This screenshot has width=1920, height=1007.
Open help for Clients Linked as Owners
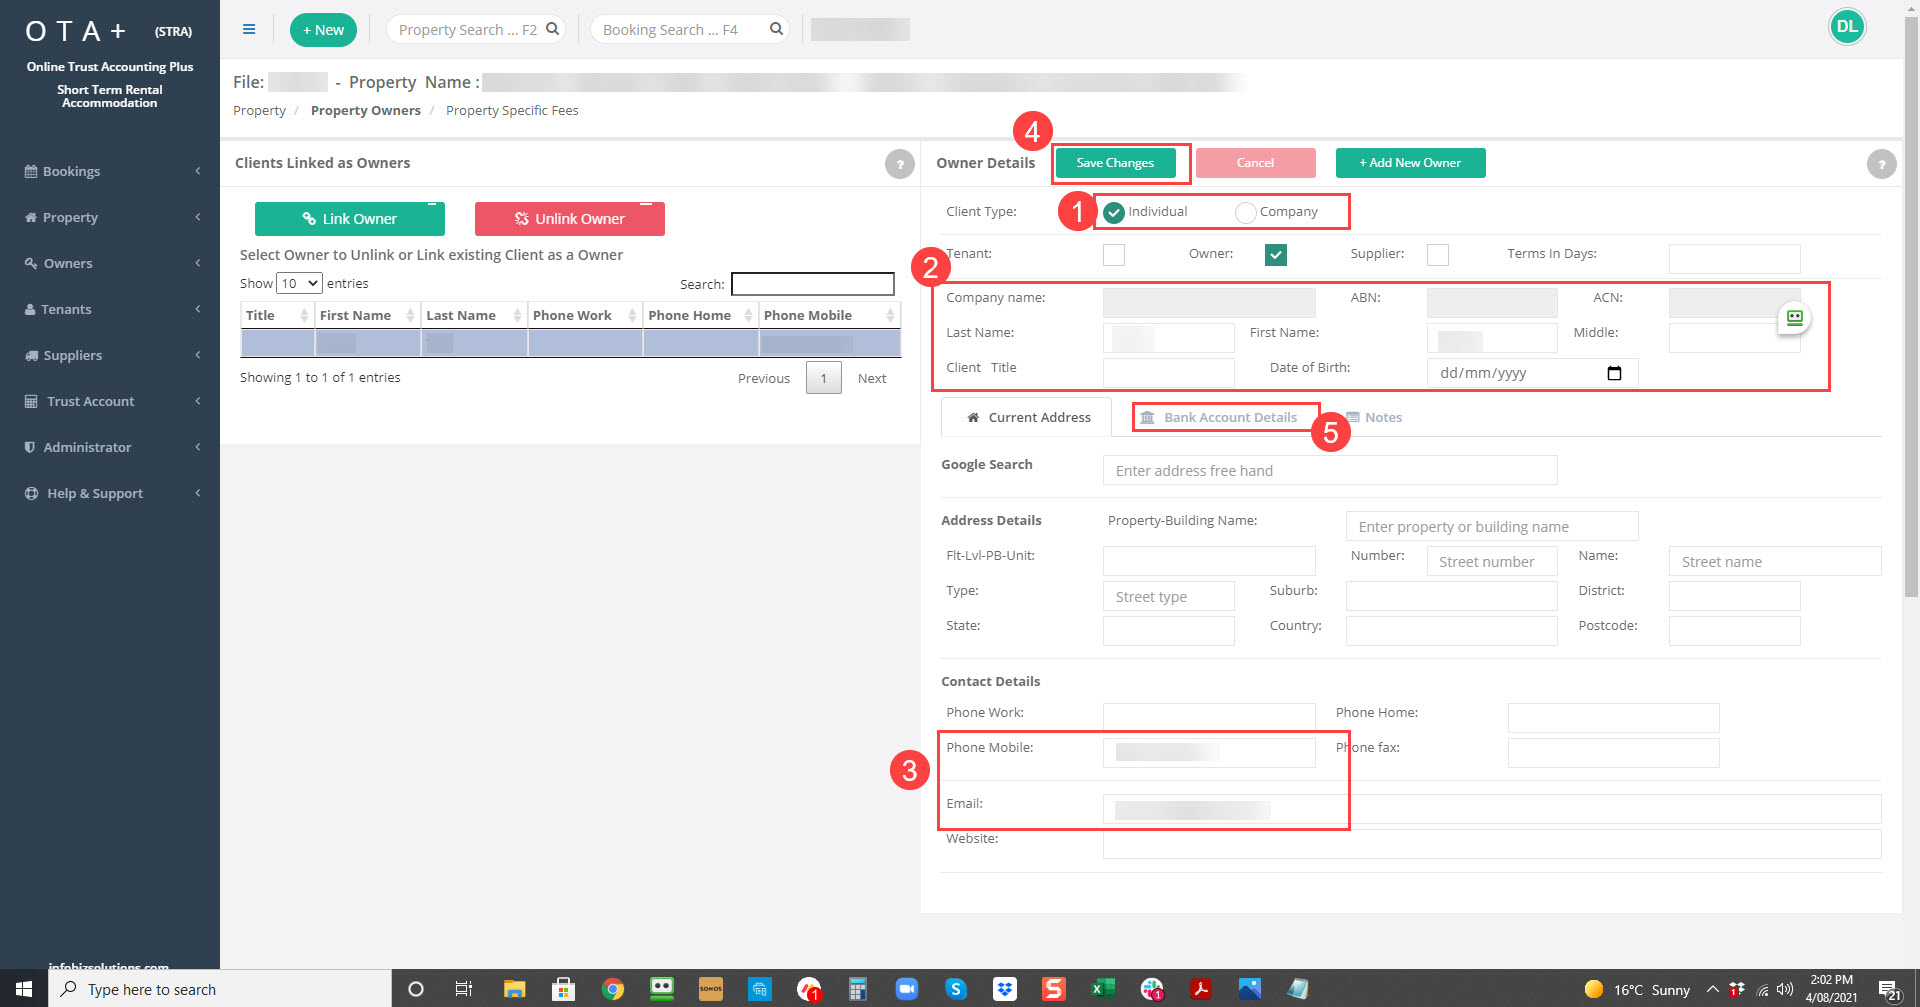pos(899,164)
